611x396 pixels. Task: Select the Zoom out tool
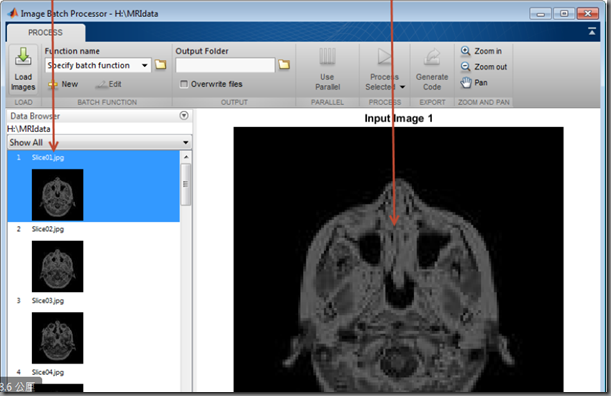pyautogui.click(x=484, y=67)
